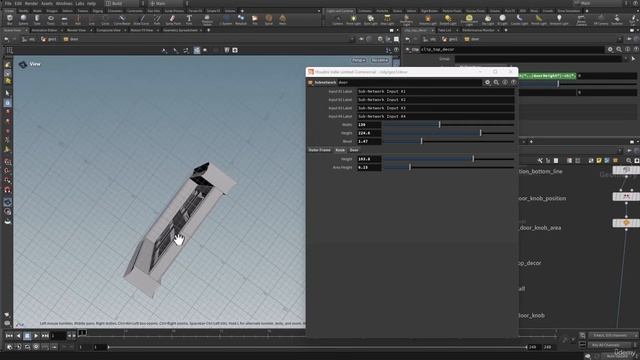Adjust the Bevel slider in subnetwork parameters

click(448, 141)
